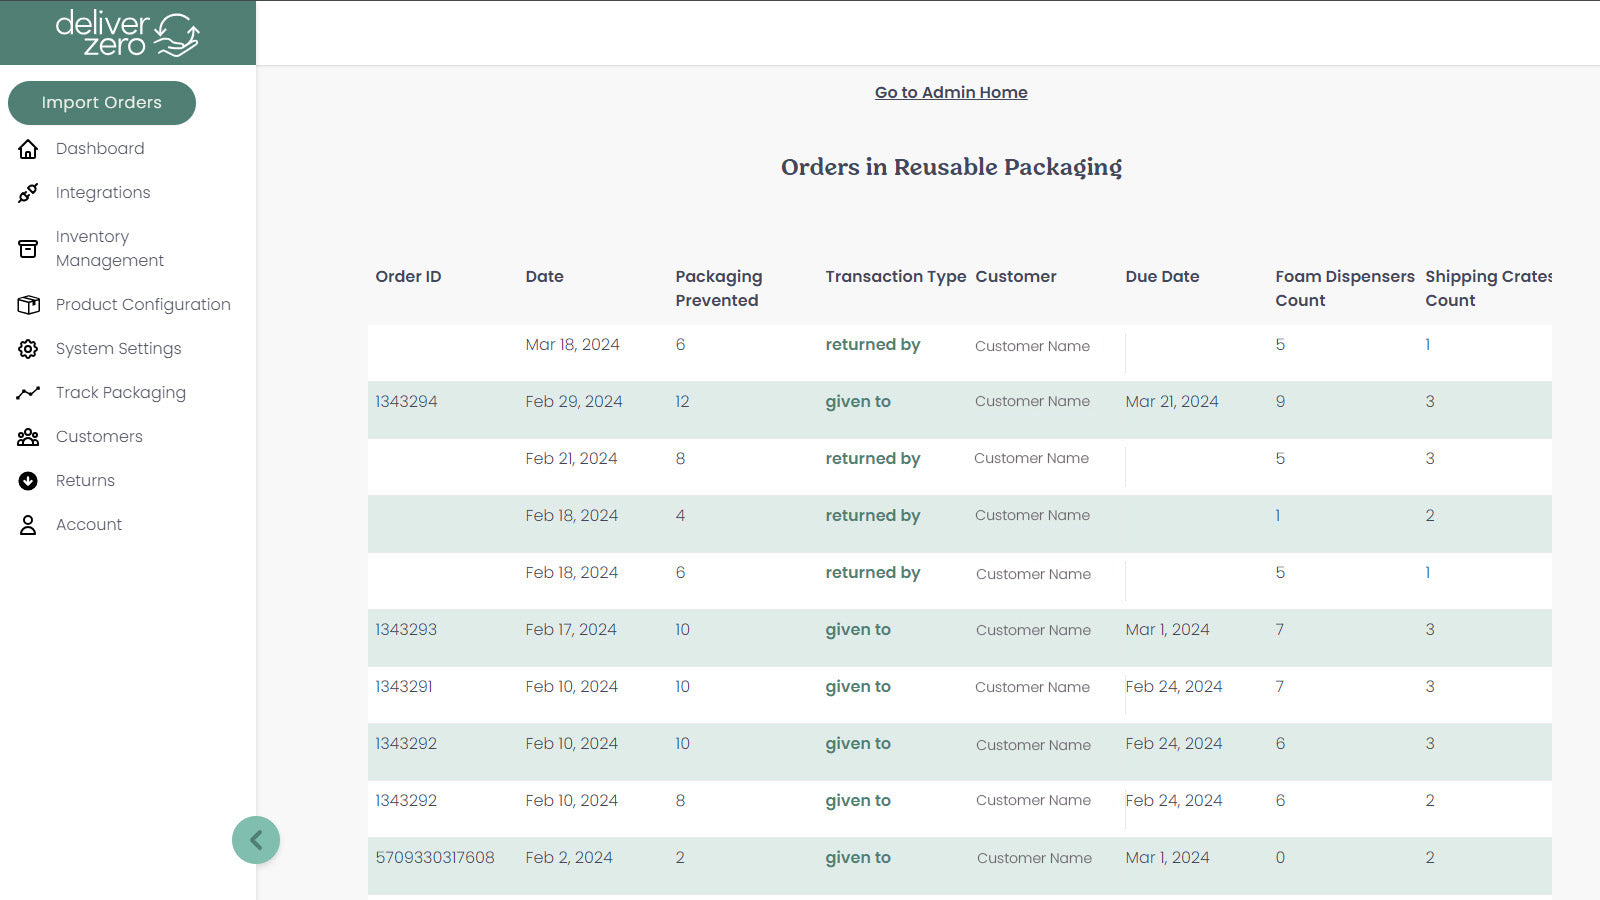The image size is (1600, 900).
Task: Click the shipping crates count for Mar 18 order
Action: [x=1428, y=344]
